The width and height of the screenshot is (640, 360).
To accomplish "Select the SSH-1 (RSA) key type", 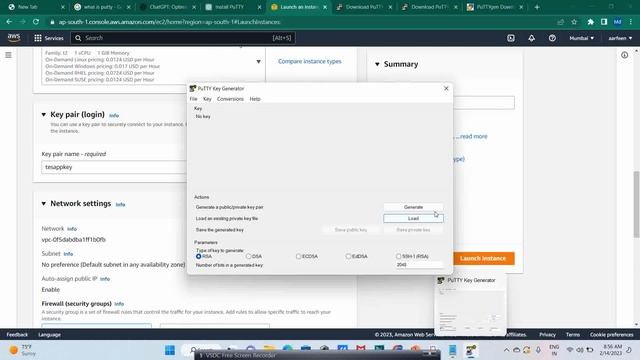I will [398, 256].
